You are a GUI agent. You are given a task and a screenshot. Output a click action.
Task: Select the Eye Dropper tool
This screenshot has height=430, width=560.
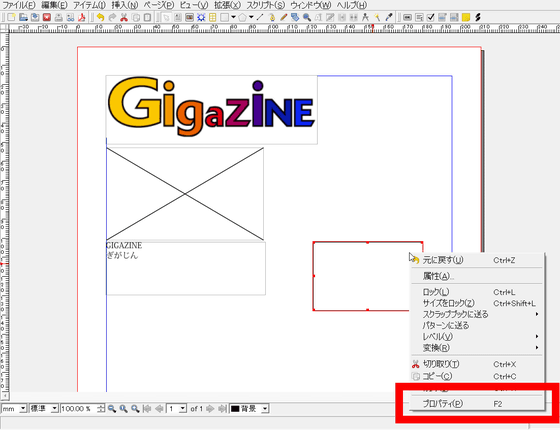pos(389,17)
